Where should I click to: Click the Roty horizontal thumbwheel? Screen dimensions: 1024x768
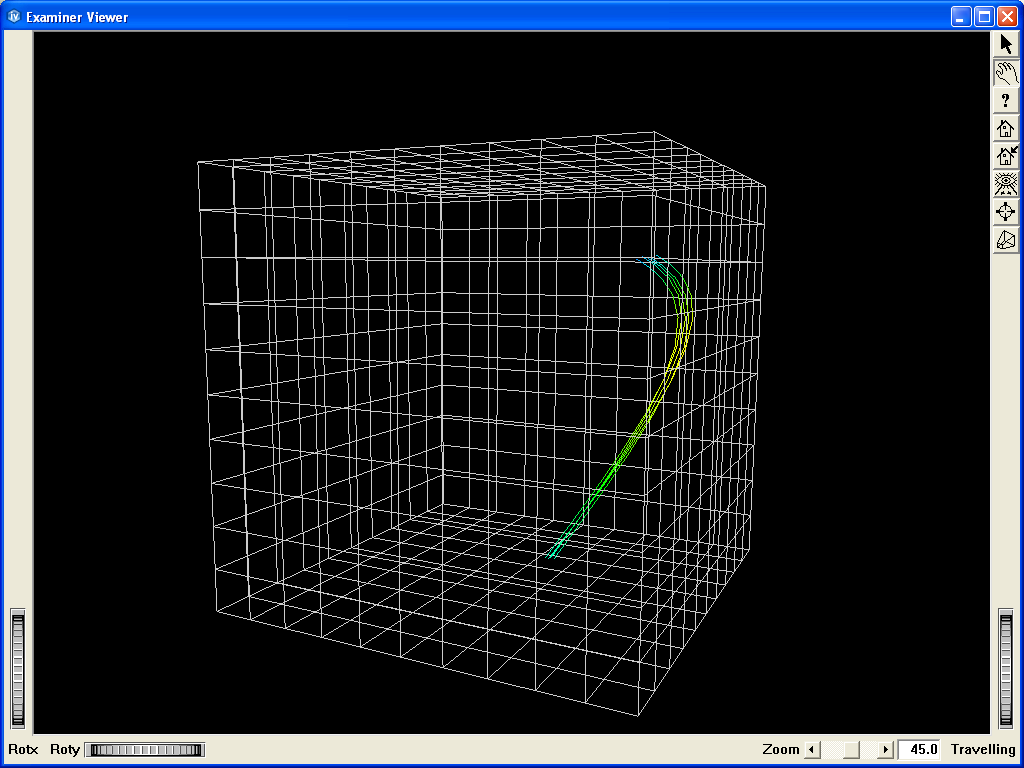point(144,750)
